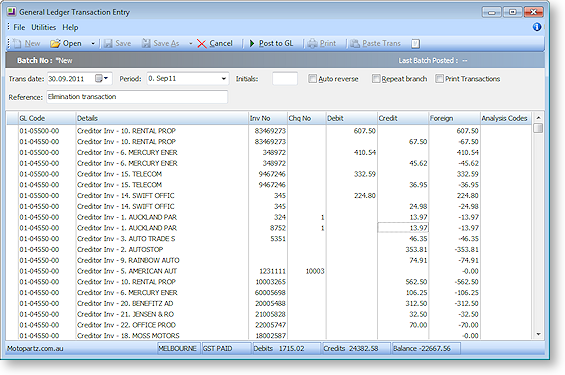Click the 22. OFFICE PROD details cell

point(162,325)
